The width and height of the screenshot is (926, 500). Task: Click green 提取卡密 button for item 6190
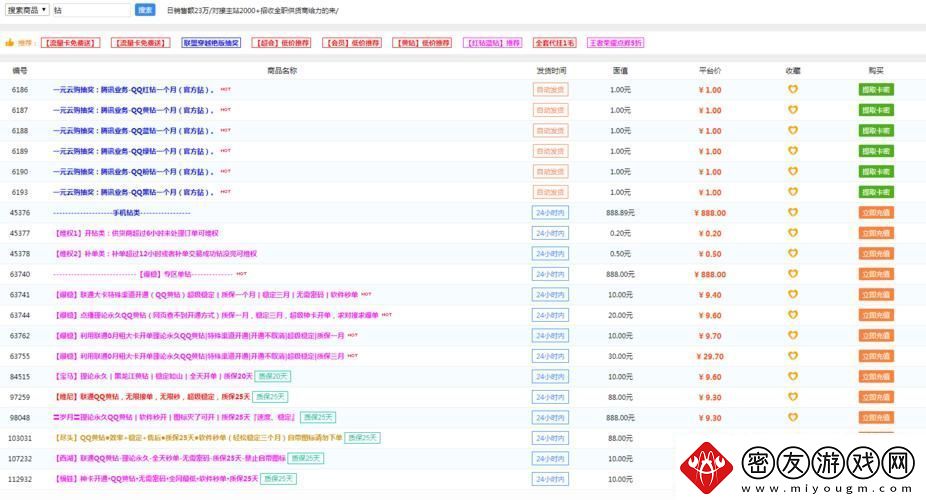[x=876, y=172]
